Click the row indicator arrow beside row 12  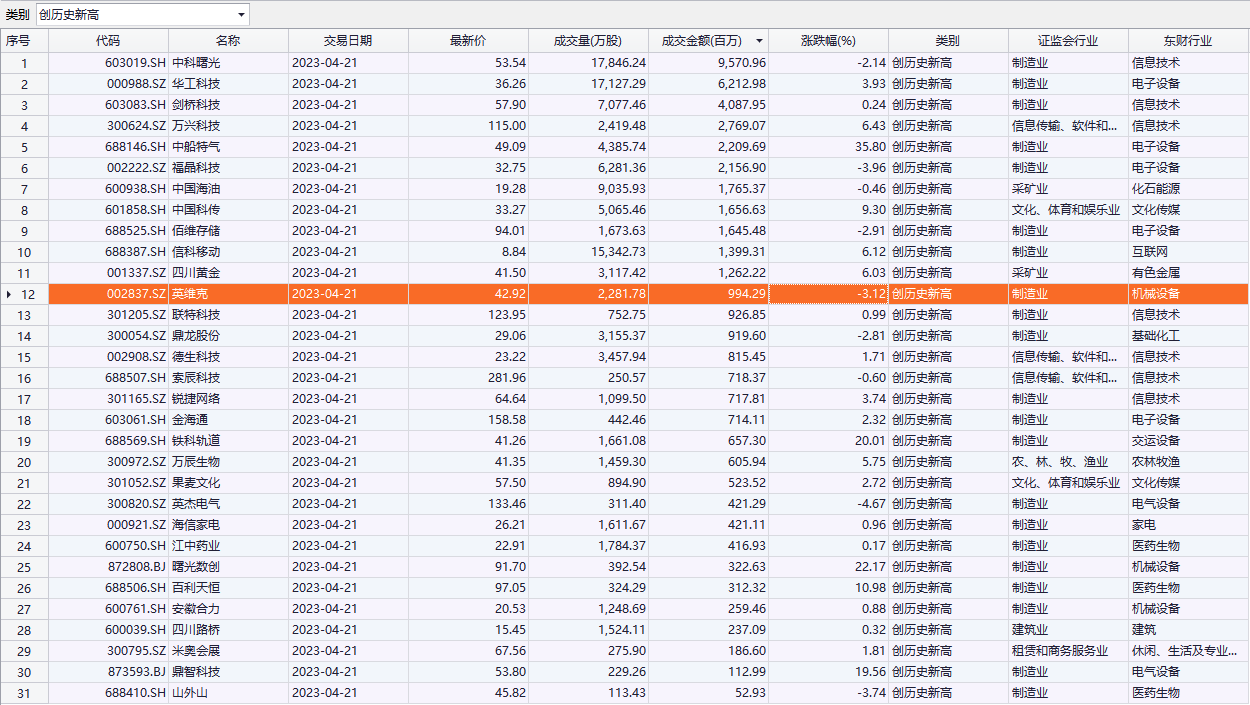(x=9, y=294)
